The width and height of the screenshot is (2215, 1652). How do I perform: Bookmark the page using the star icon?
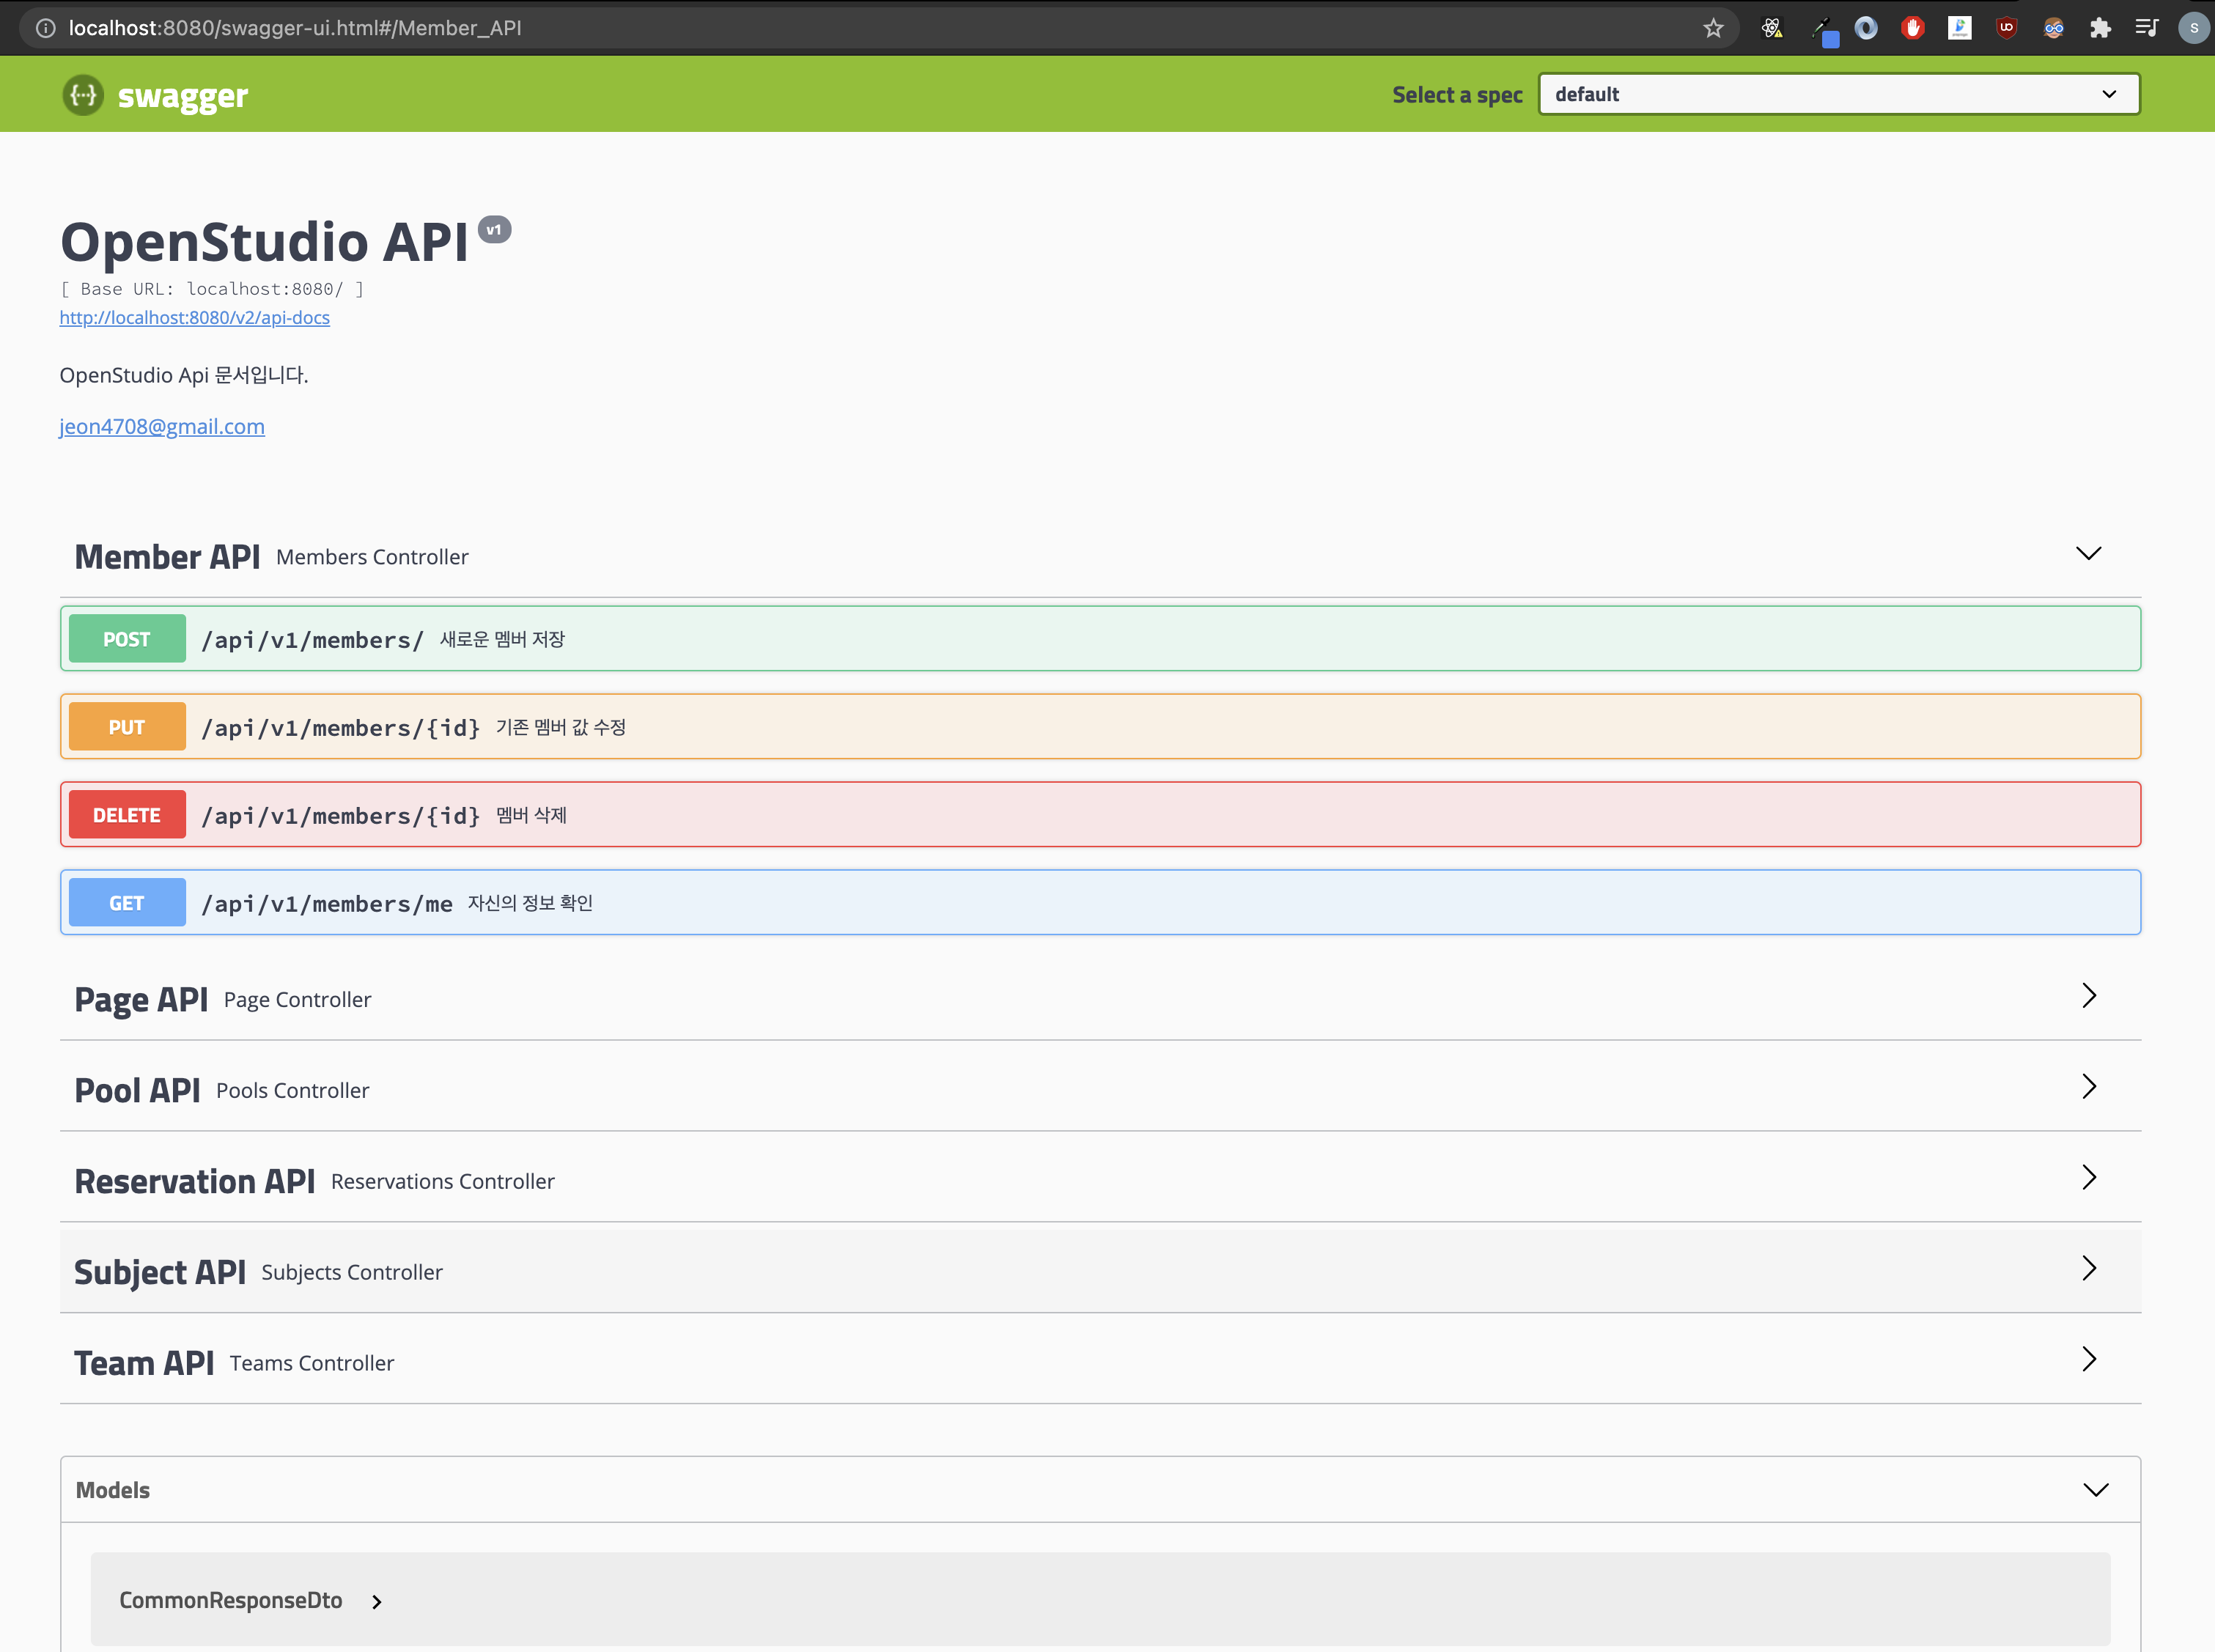pyautogui.click(x=1714, y=27)
